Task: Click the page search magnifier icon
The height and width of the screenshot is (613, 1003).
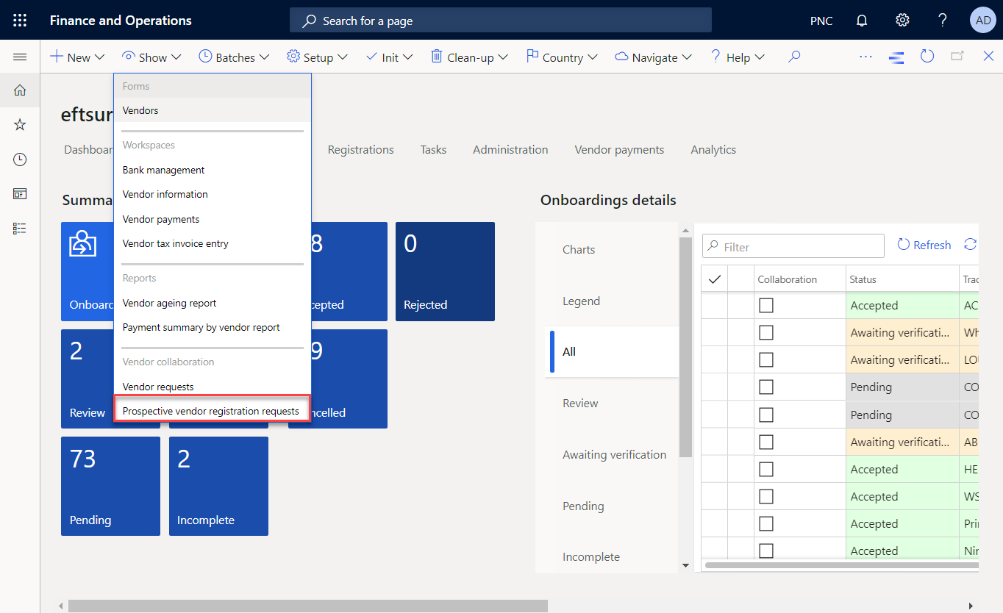Action: (x=309, y=20)
